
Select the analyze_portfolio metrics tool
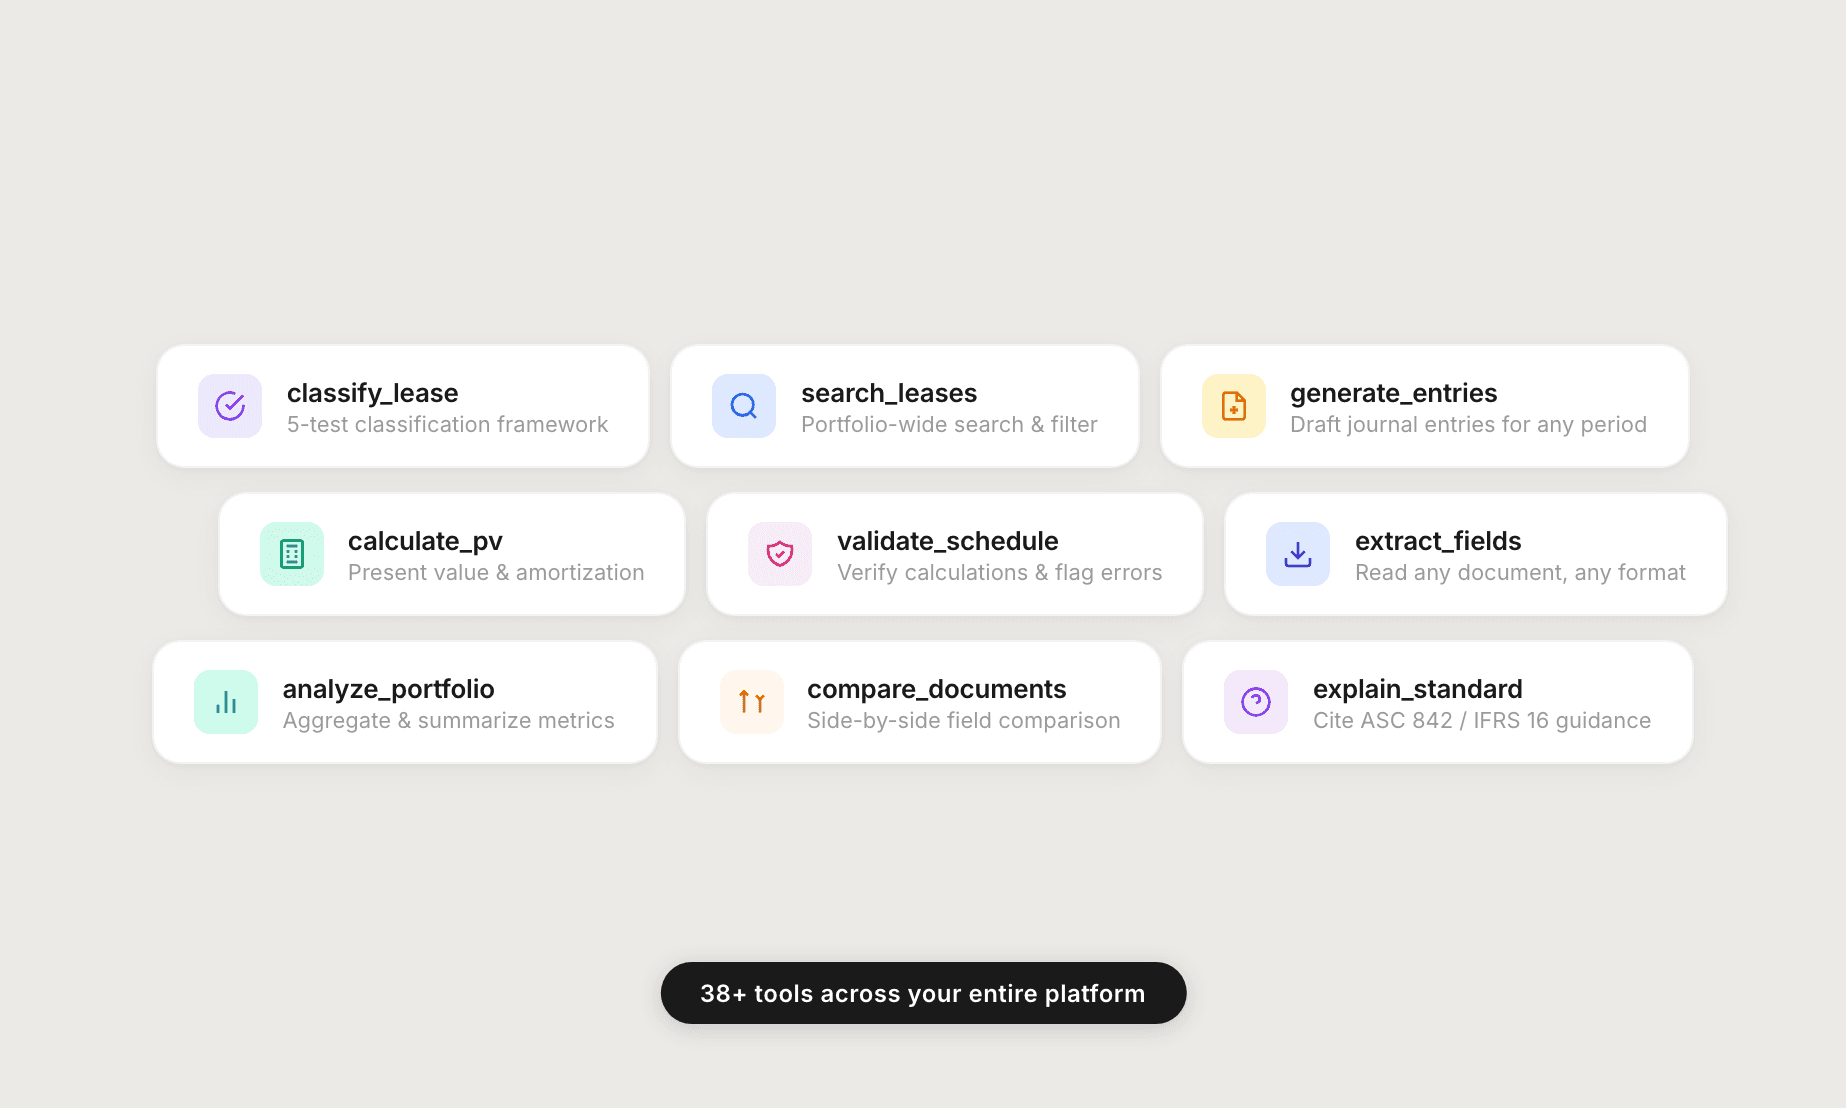(x=404, y=702)
